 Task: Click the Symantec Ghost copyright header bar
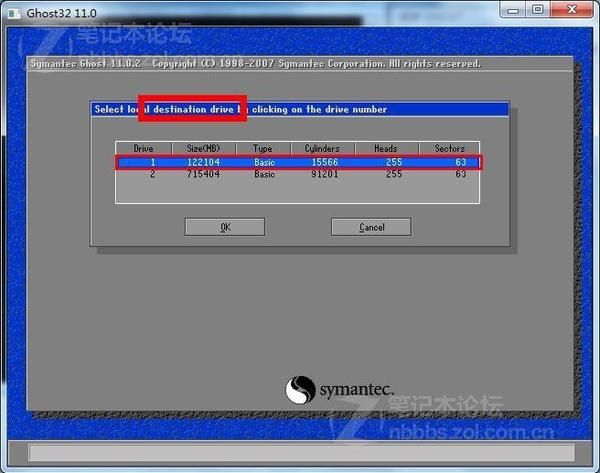[300, 64]
